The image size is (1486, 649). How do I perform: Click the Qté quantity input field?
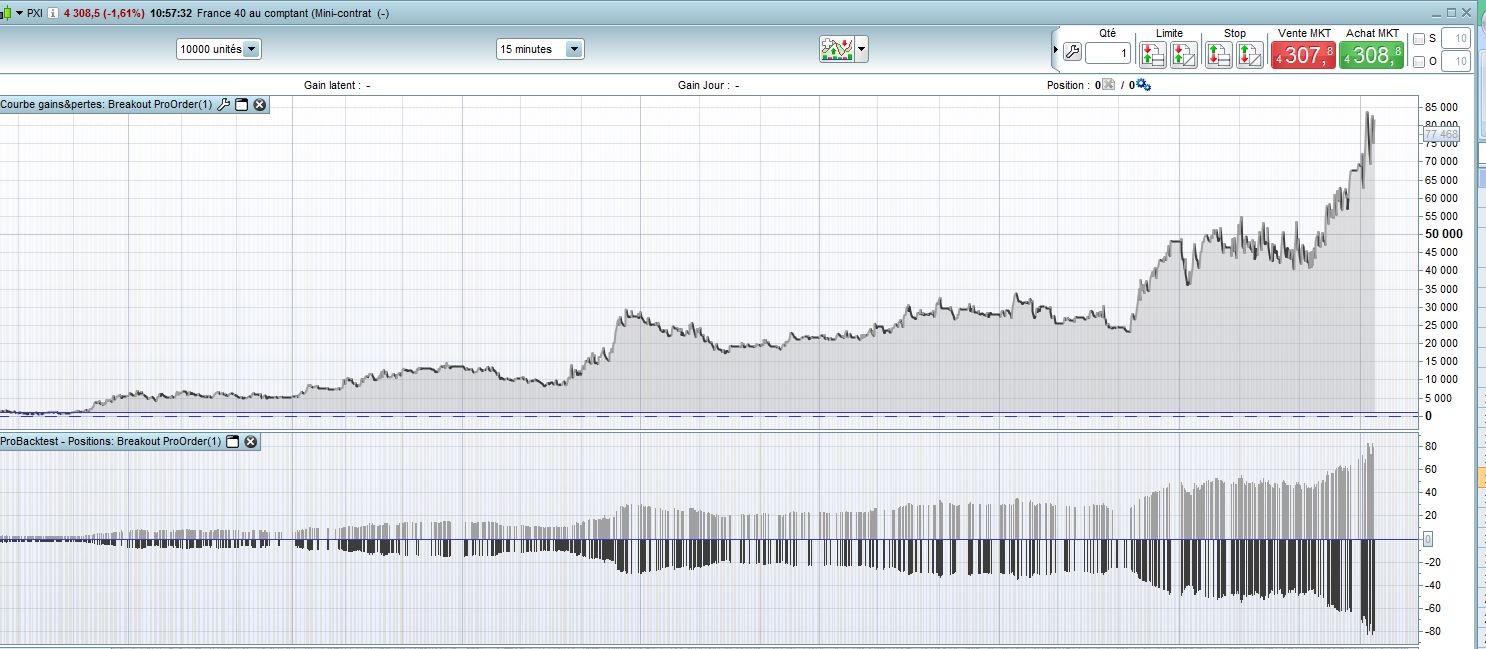[x=1108, y=53]
